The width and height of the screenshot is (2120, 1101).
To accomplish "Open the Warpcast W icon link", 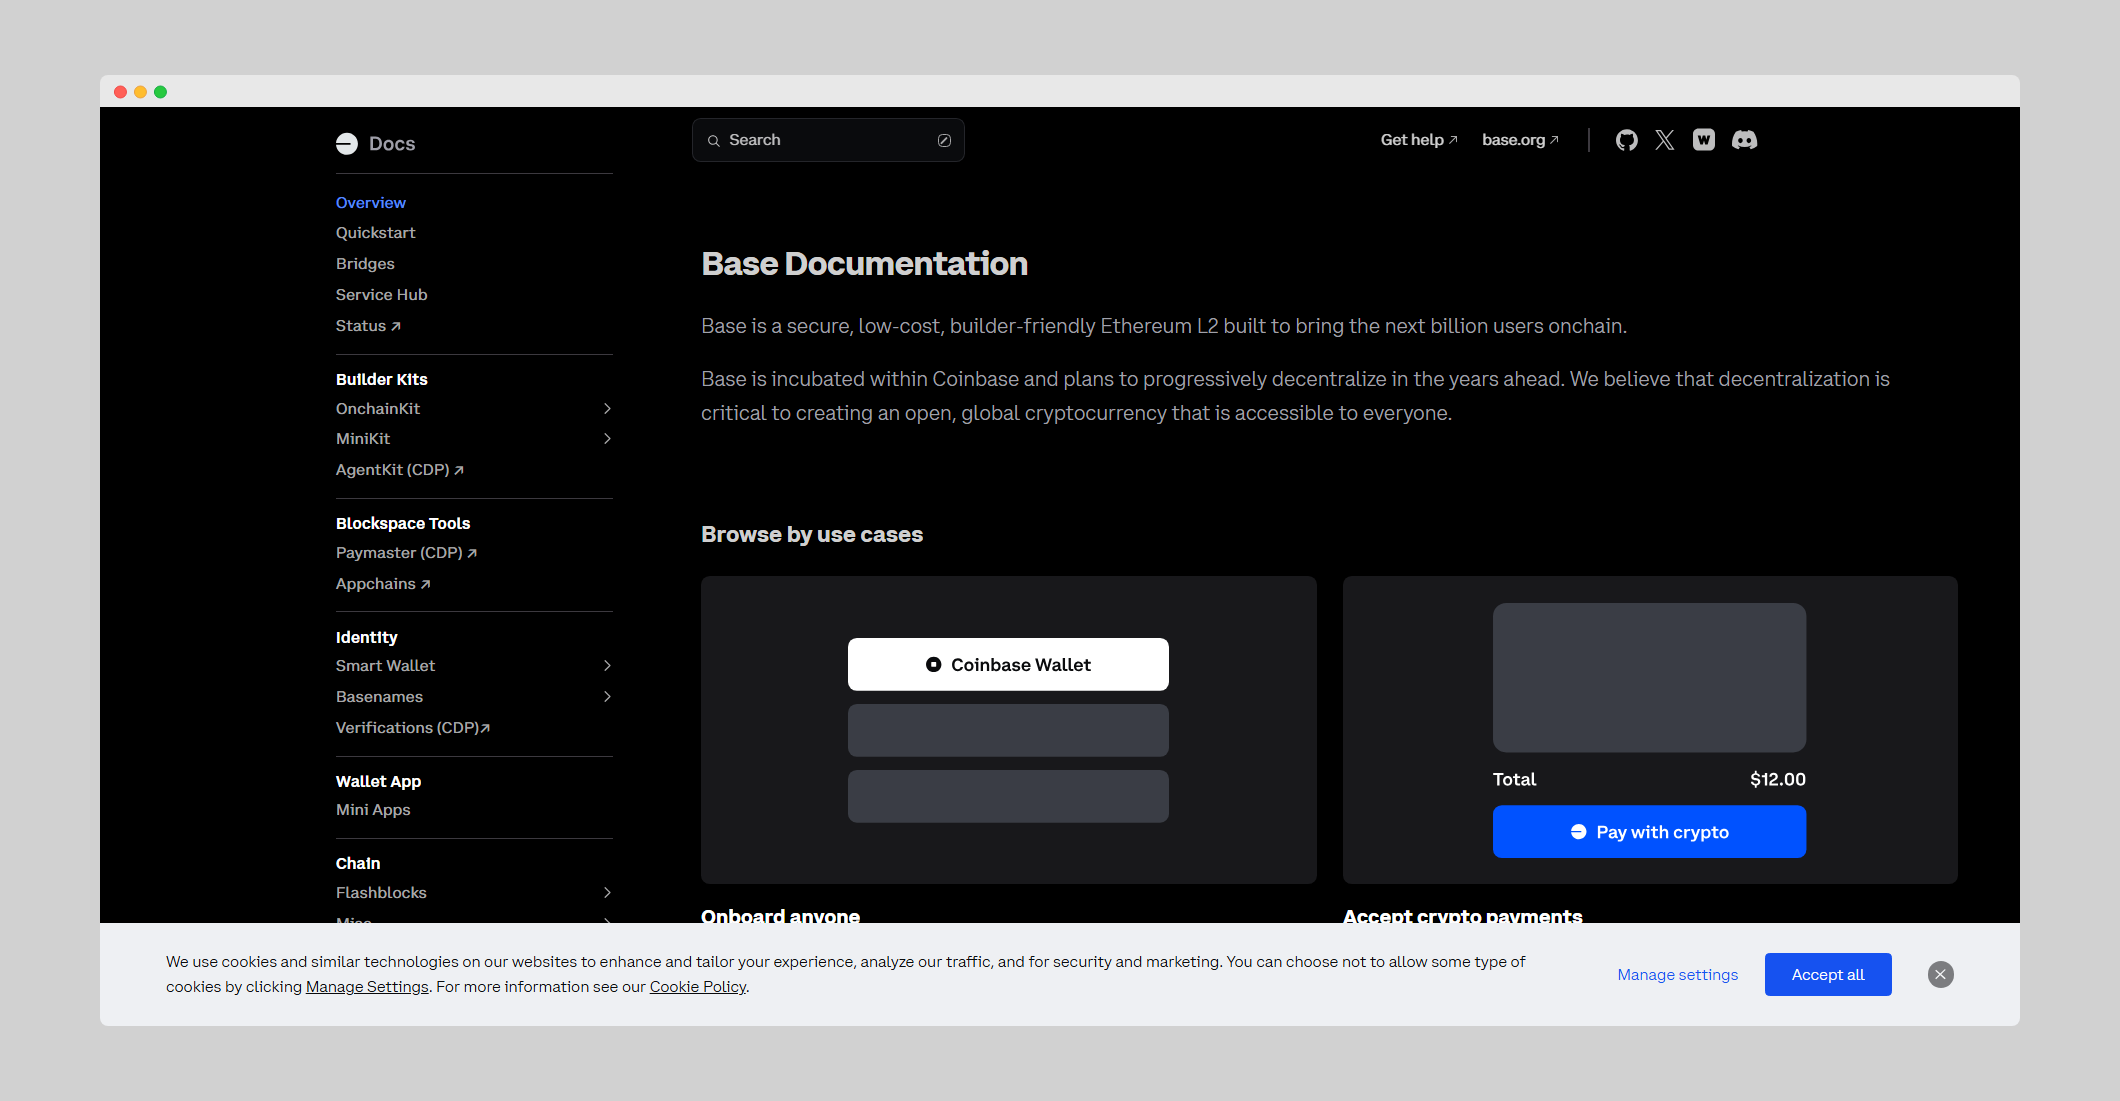I will tap(1704, 140).
